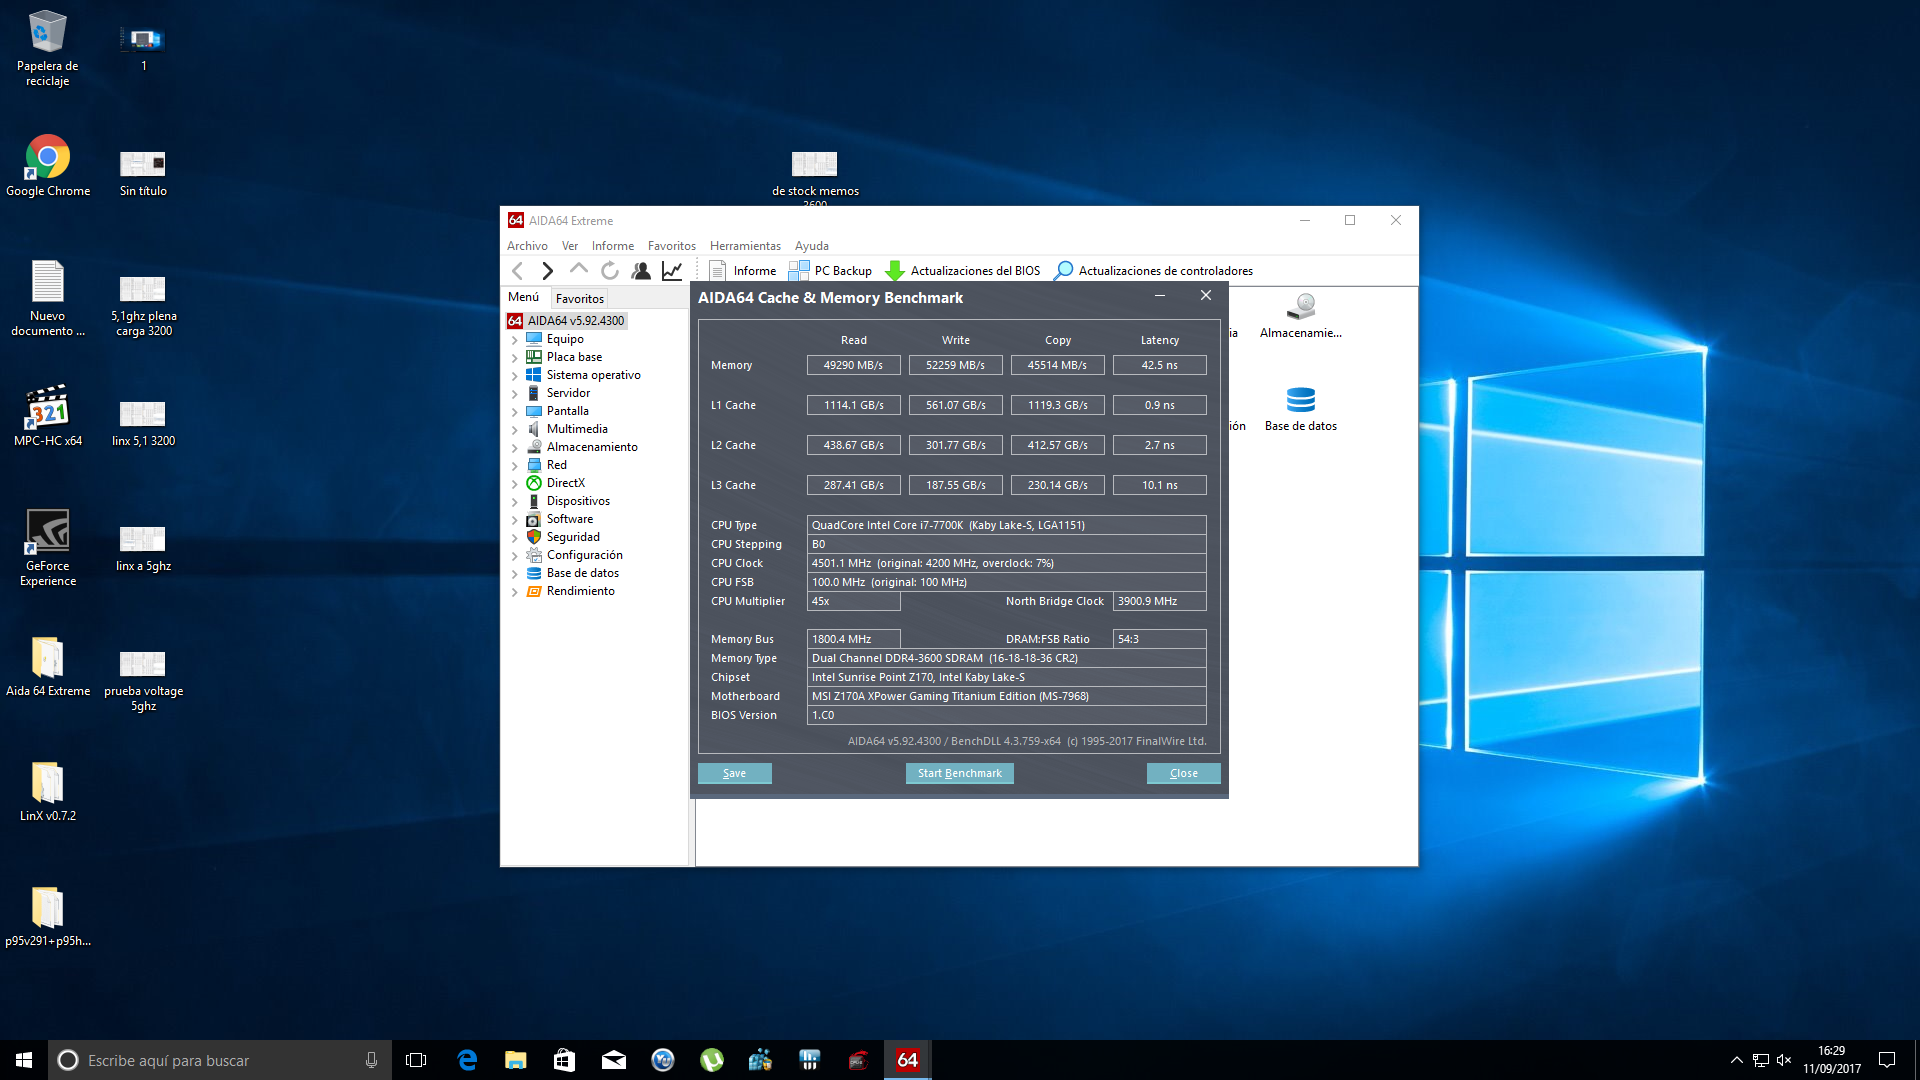This screenshot has height=1080, width=1920.
Task: Open the Action Center notification icon
Action: 1887,1060
